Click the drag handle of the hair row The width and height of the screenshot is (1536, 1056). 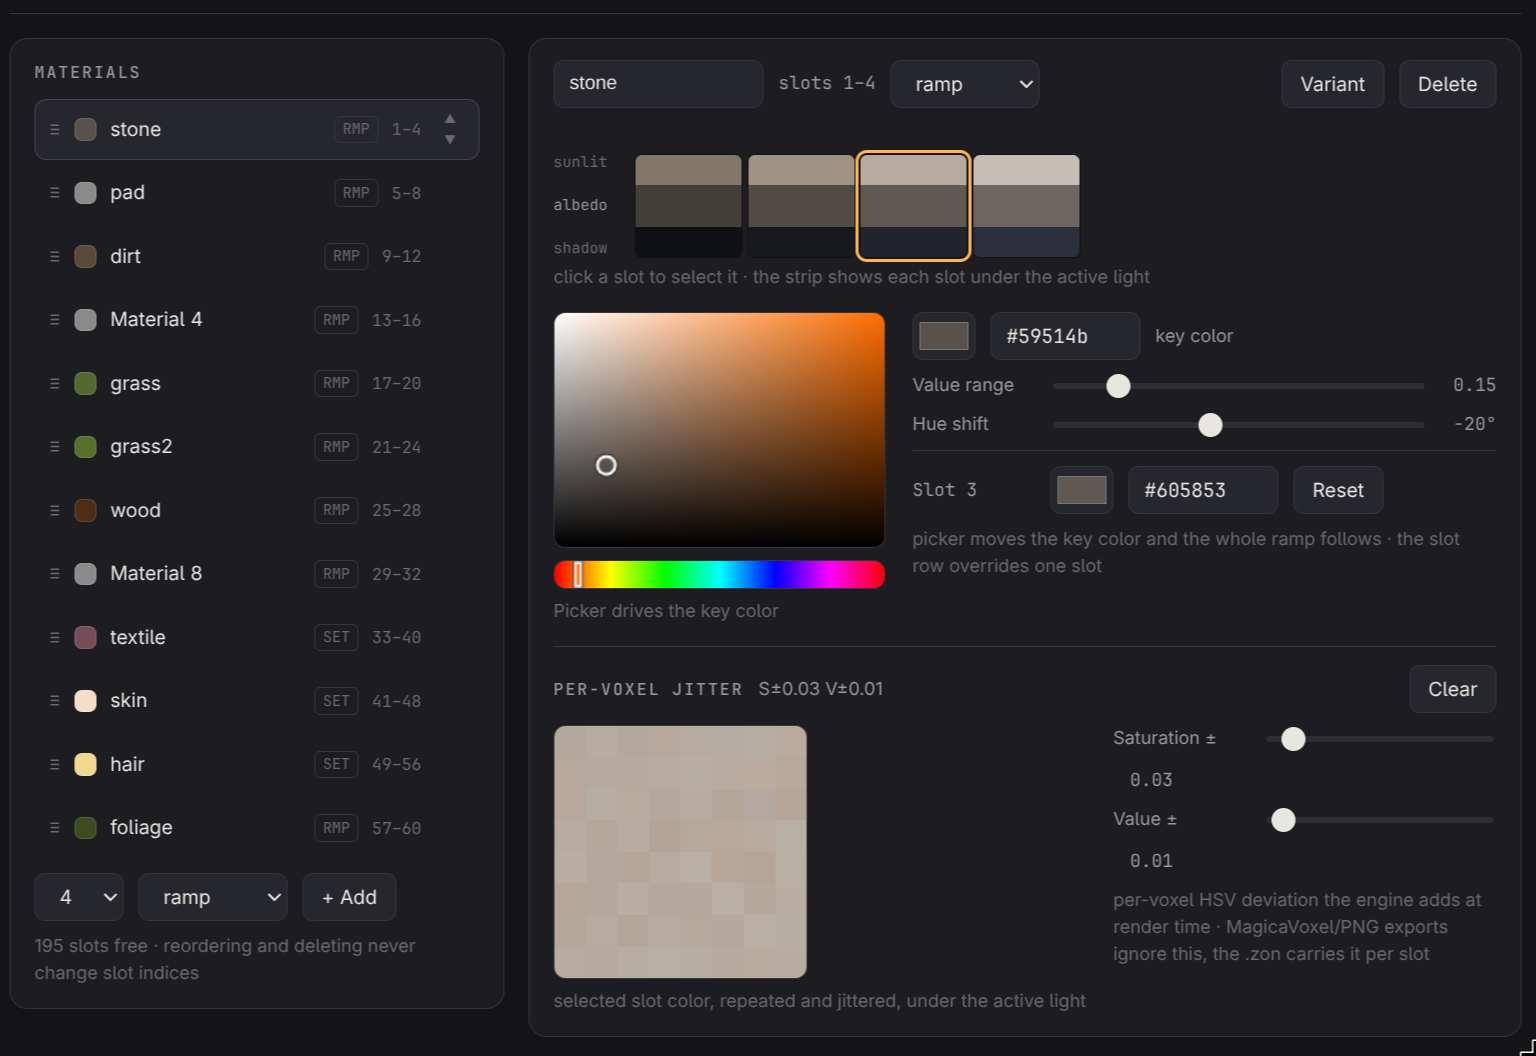coord(55,765)
